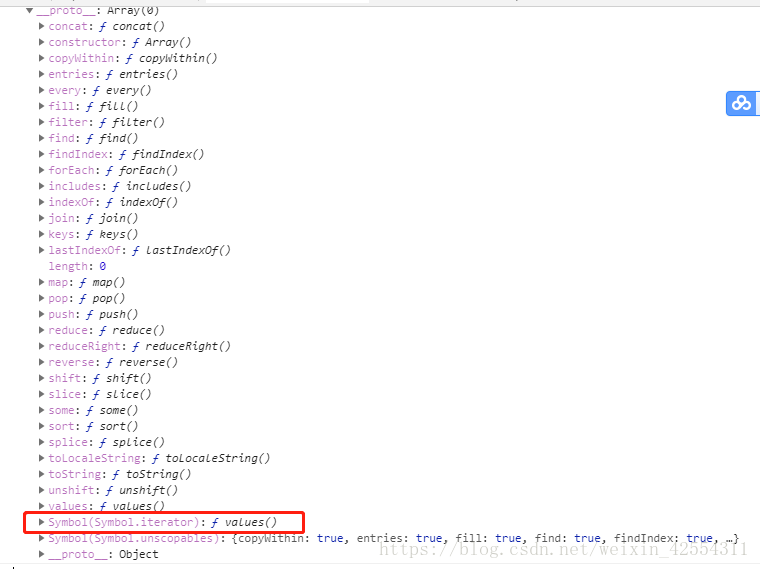Expand the keys property arrow

pos(42,234)
